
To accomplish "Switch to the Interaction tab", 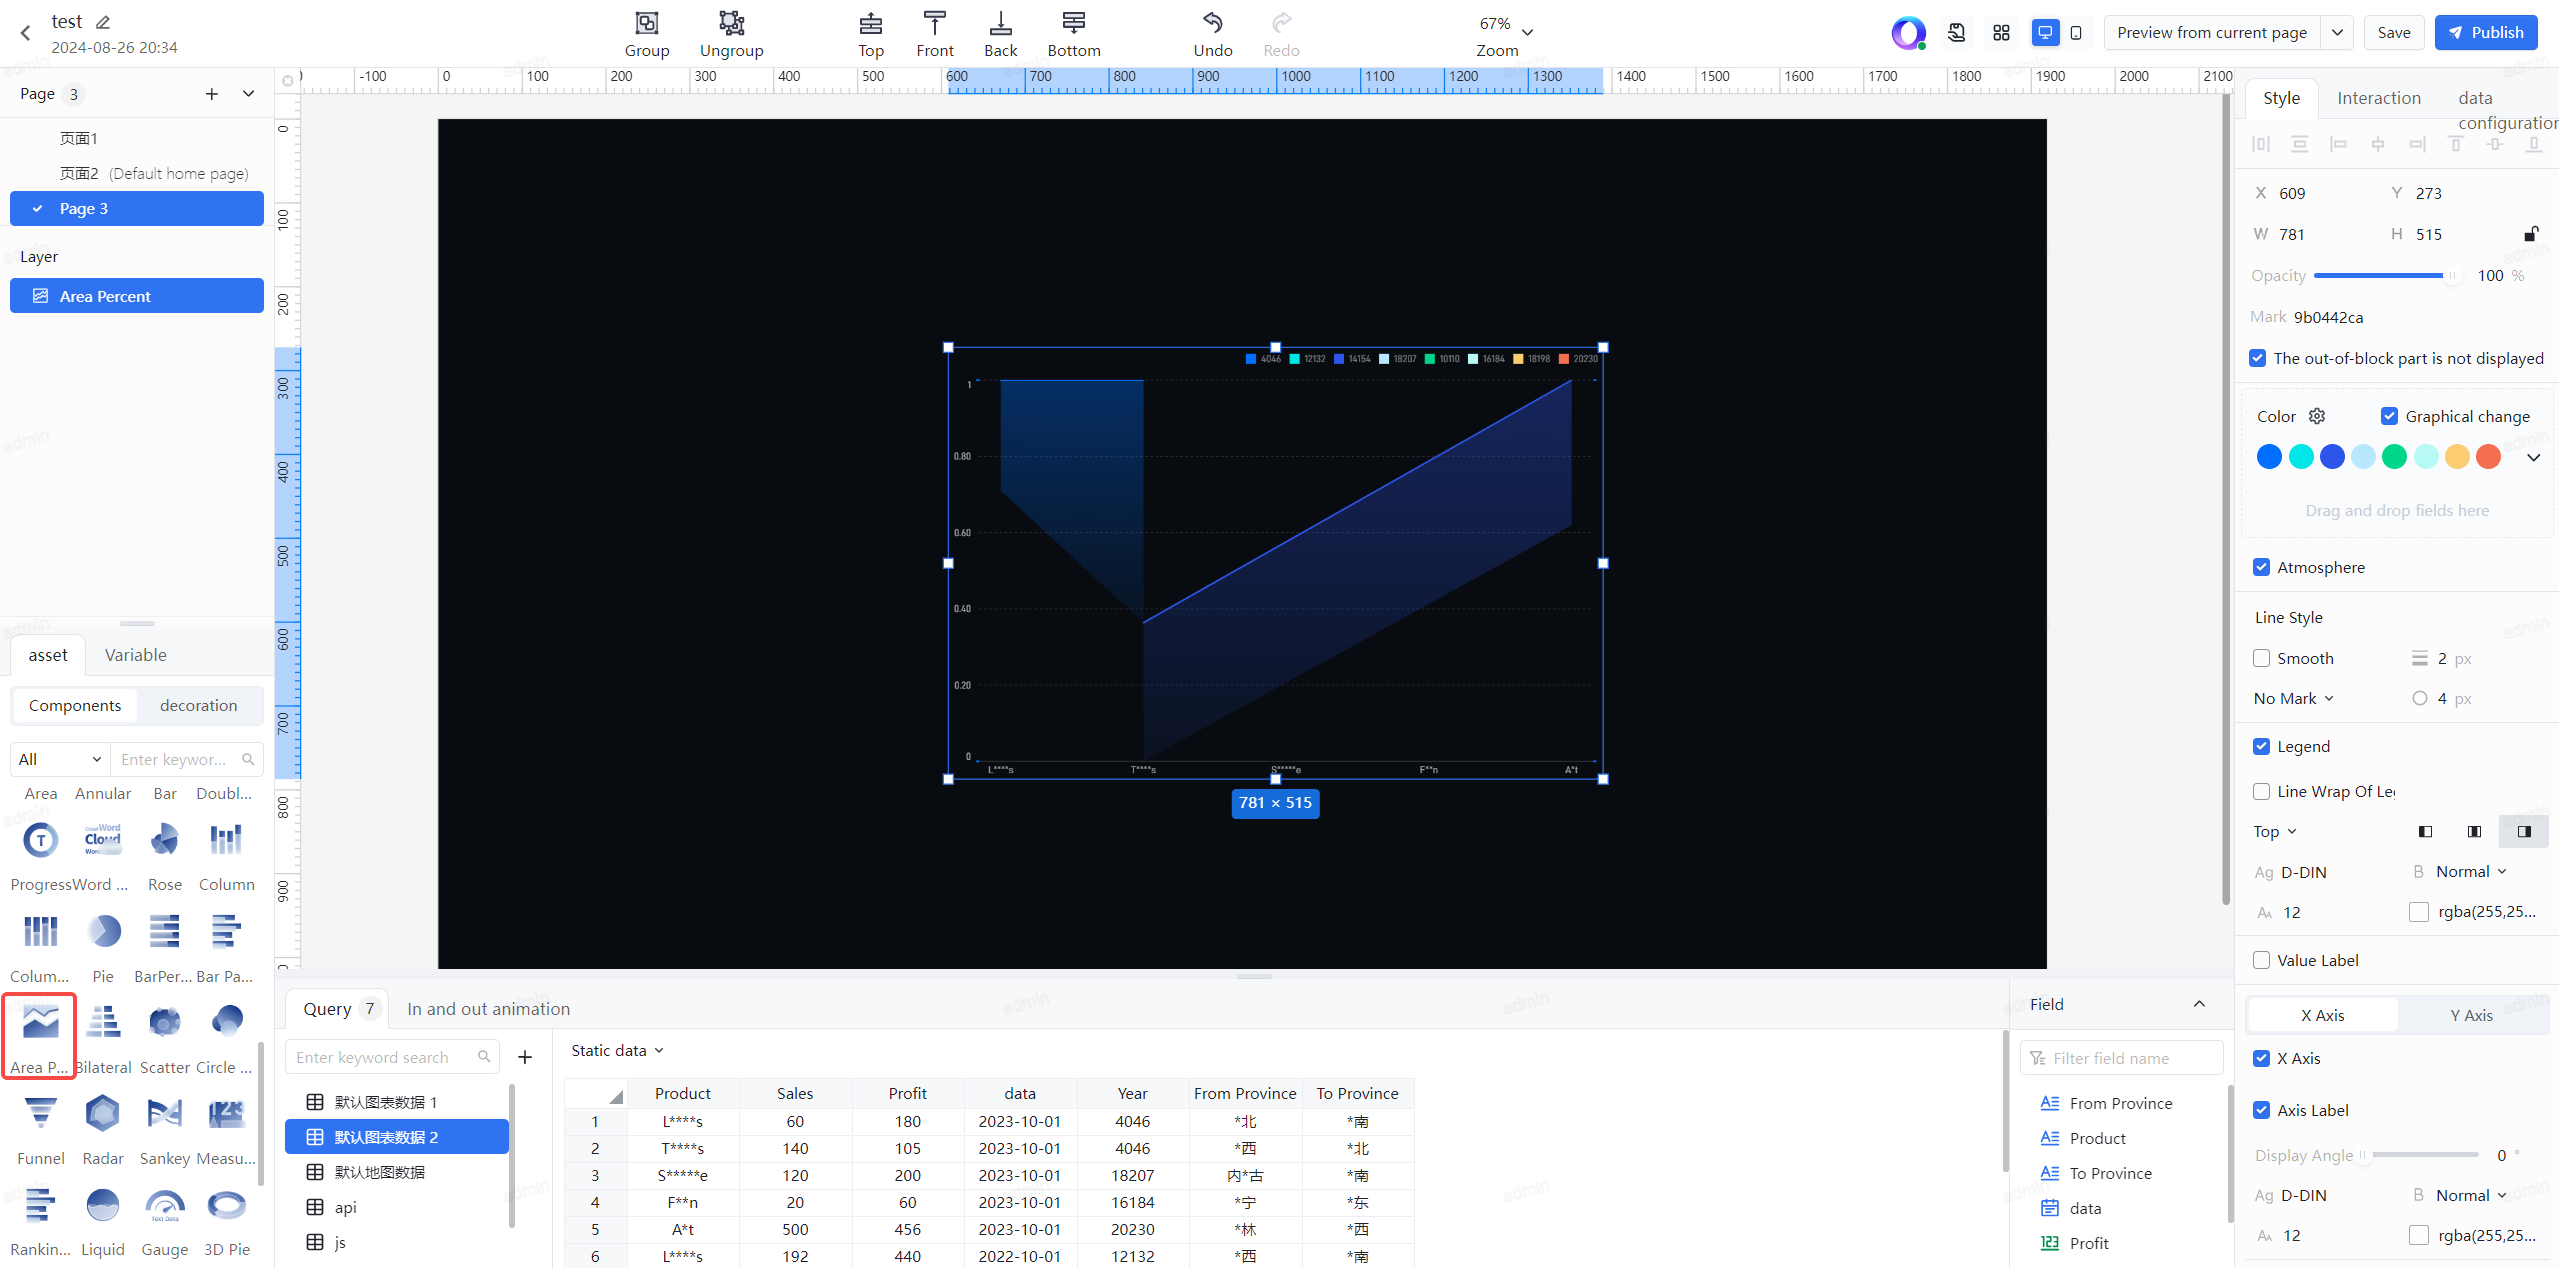I will [x=2379, y=98].
